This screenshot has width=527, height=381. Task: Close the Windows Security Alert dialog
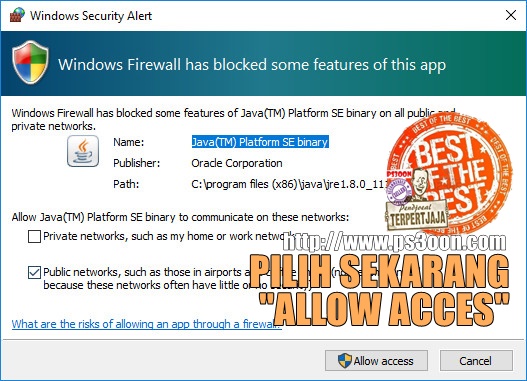(511, 15)
